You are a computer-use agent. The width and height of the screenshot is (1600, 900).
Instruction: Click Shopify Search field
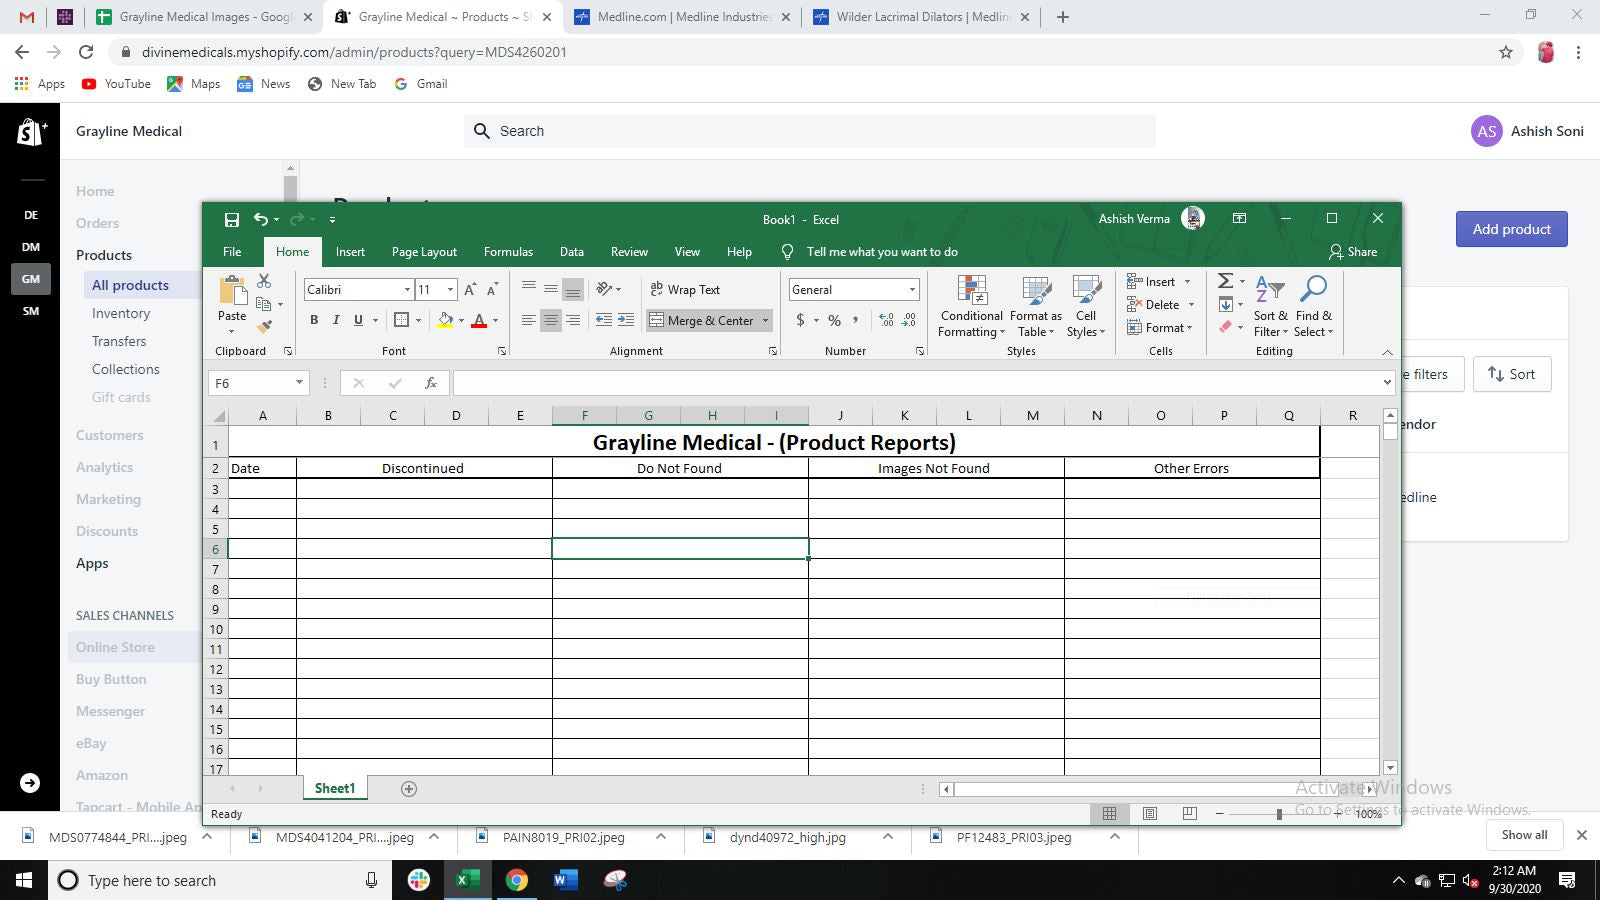tap(810, 131)
